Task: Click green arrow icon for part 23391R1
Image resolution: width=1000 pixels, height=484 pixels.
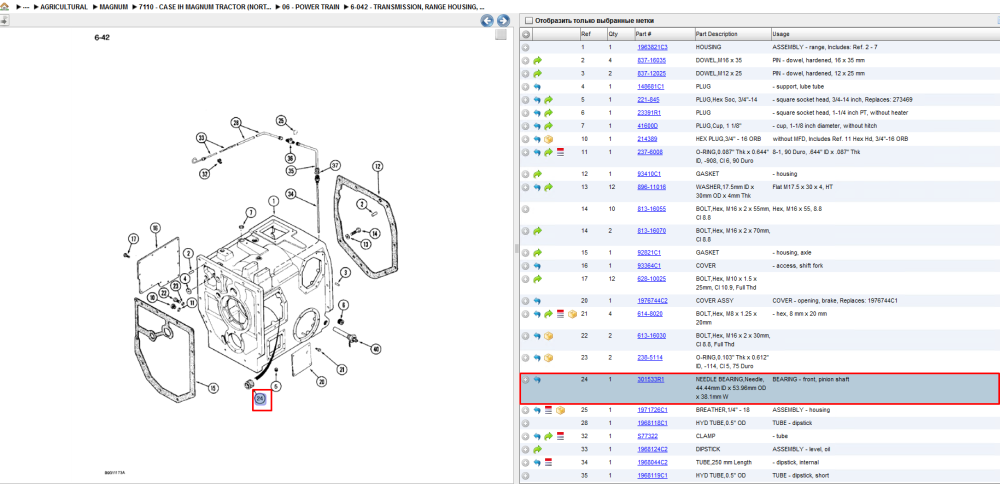Action: (548, 113)
